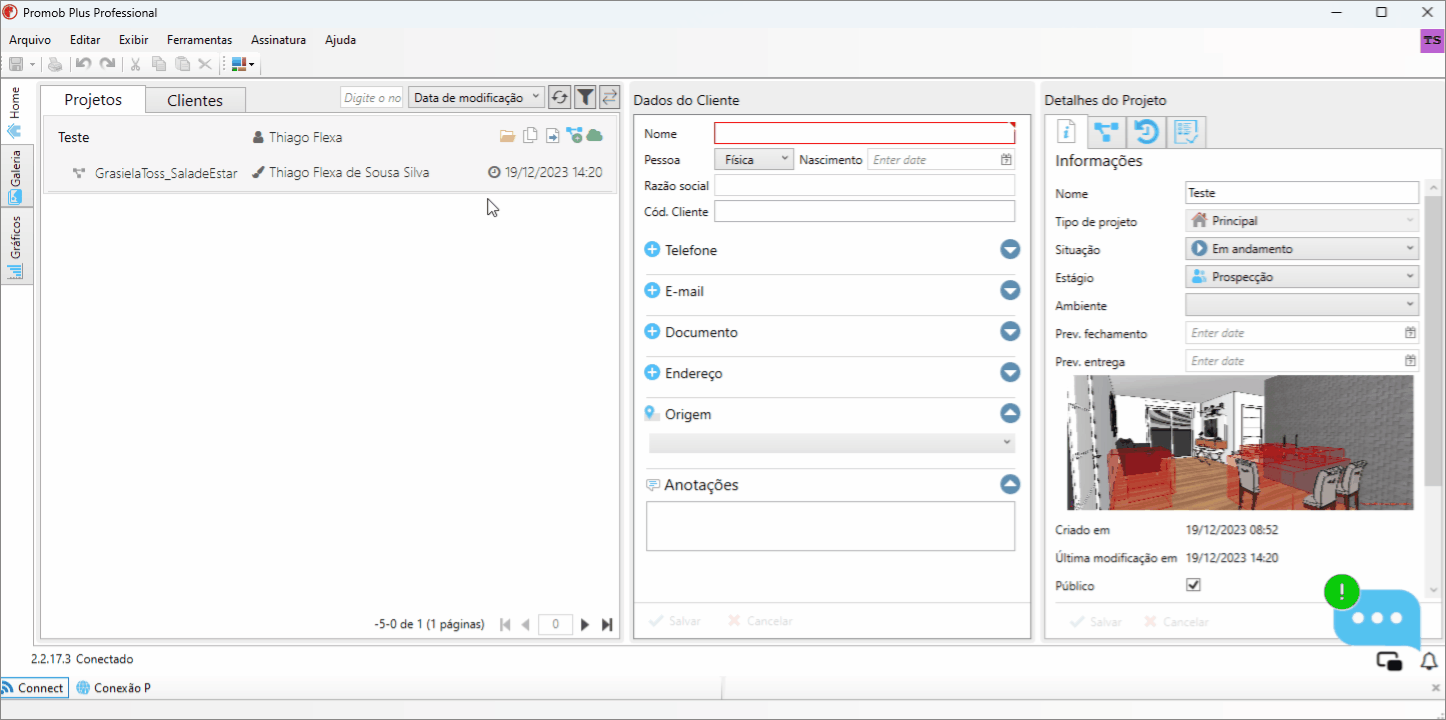Open the project structure tab icon

1106,132
